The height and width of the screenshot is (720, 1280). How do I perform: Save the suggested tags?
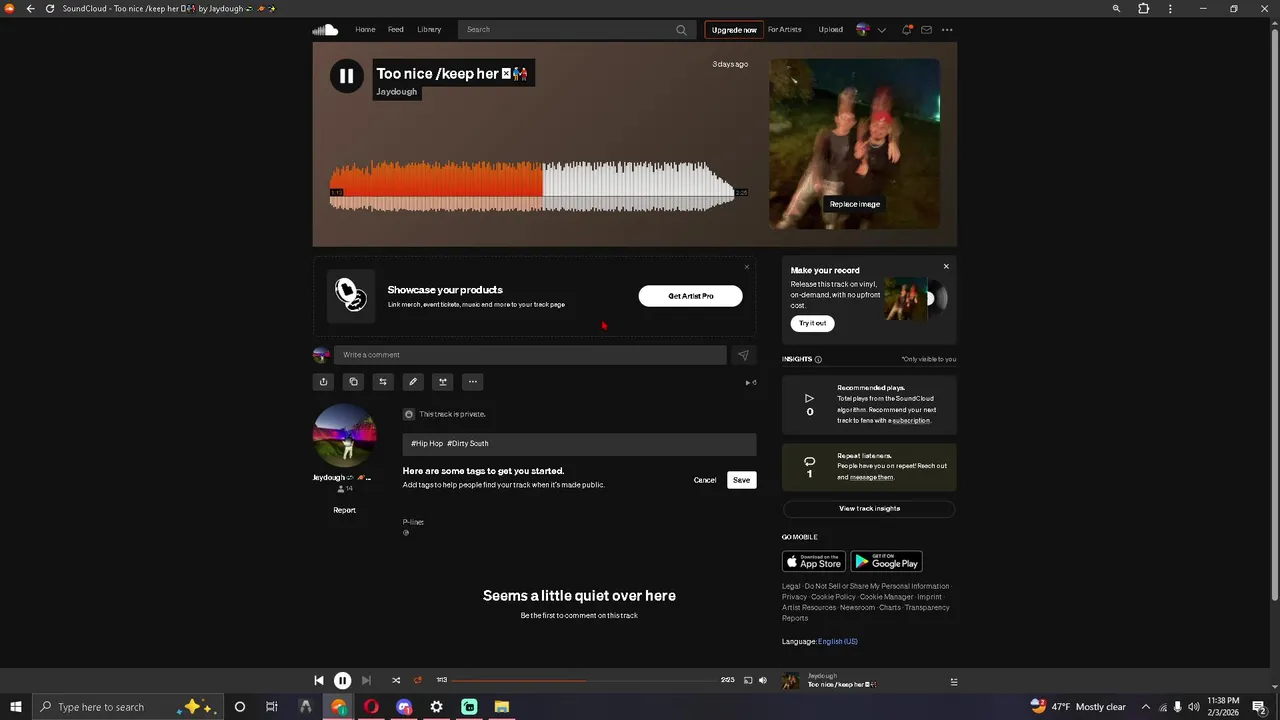point(741,480)
